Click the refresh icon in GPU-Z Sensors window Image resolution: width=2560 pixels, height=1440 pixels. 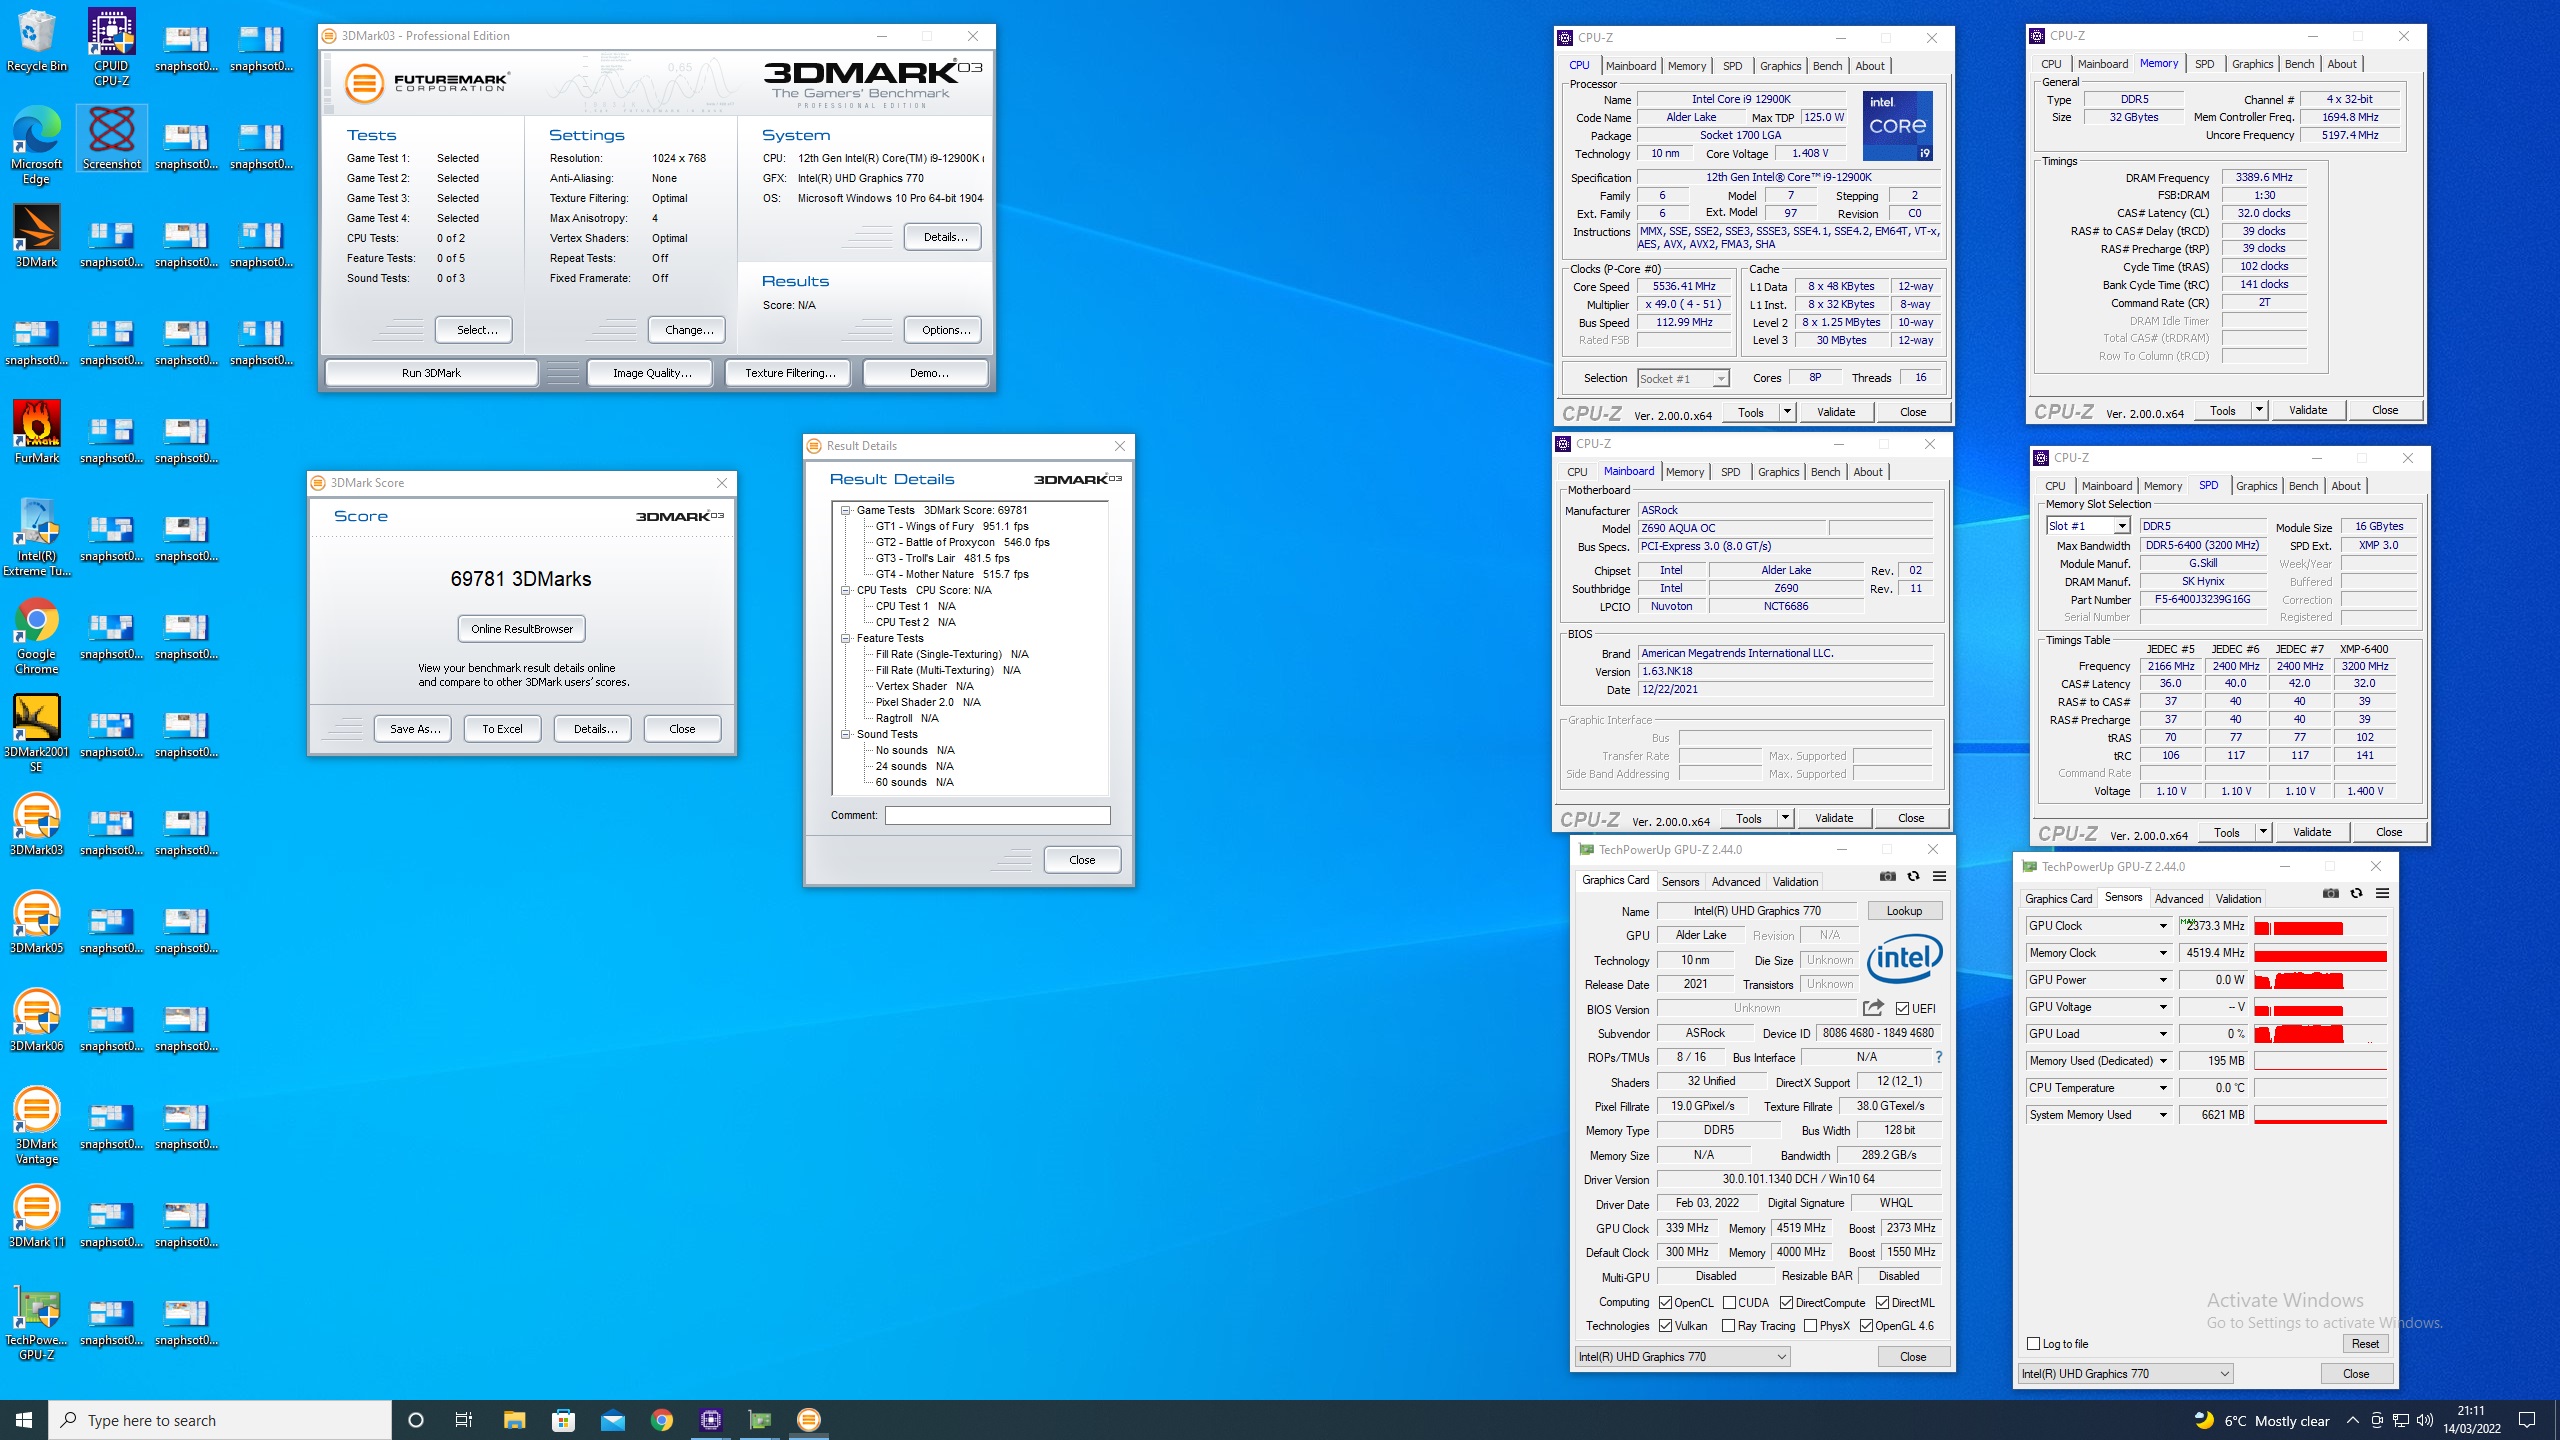point(2356,894)
